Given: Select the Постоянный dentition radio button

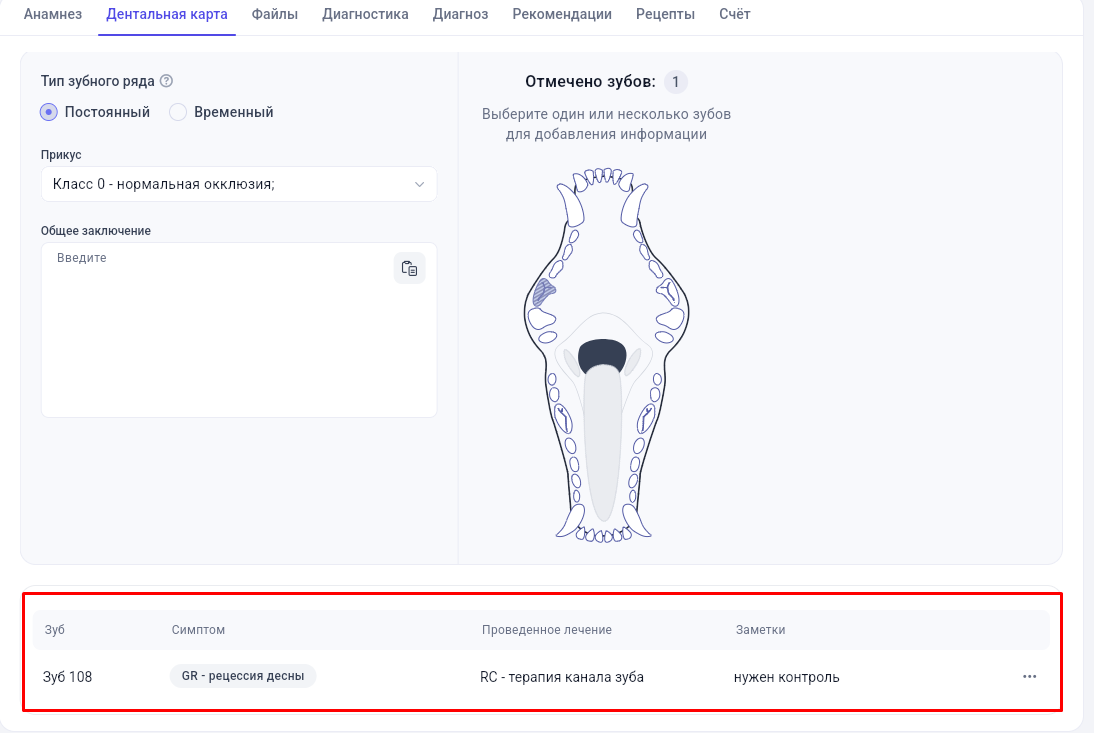Looking at the screenshot, I should click(x=49, y=112).
